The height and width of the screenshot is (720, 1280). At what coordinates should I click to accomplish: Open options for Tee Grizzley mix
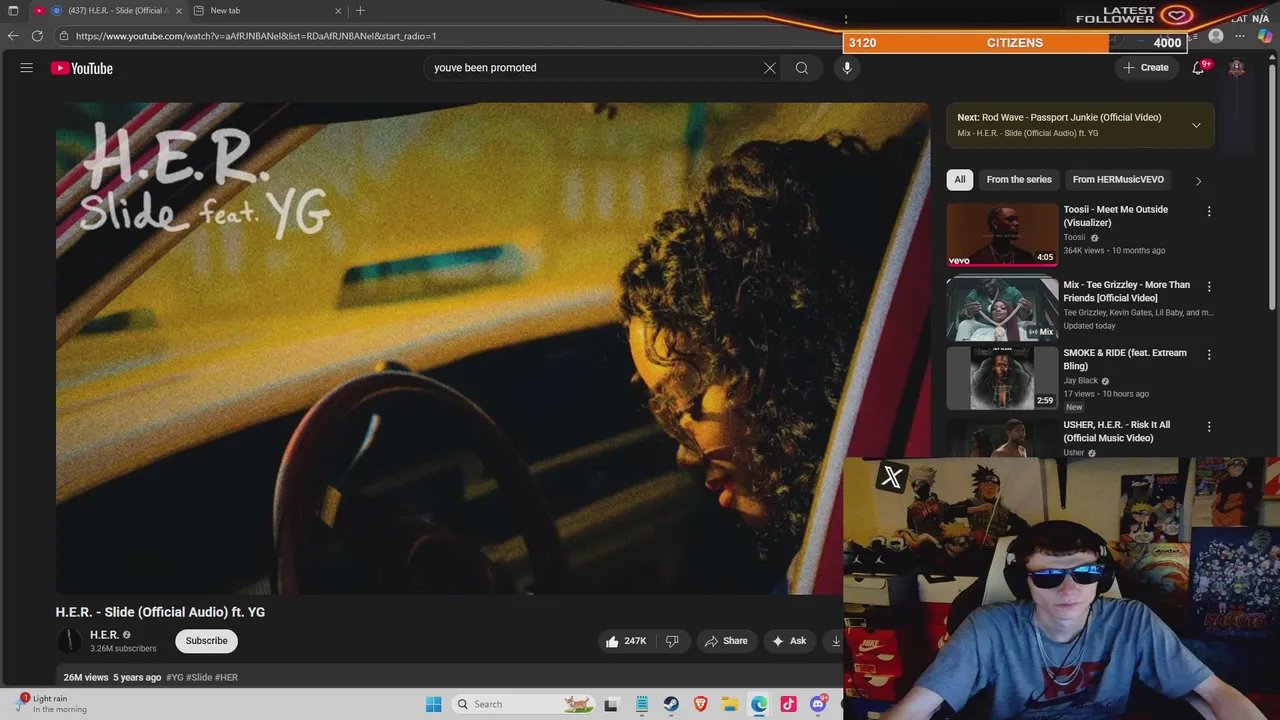(x=1209, y=286)
